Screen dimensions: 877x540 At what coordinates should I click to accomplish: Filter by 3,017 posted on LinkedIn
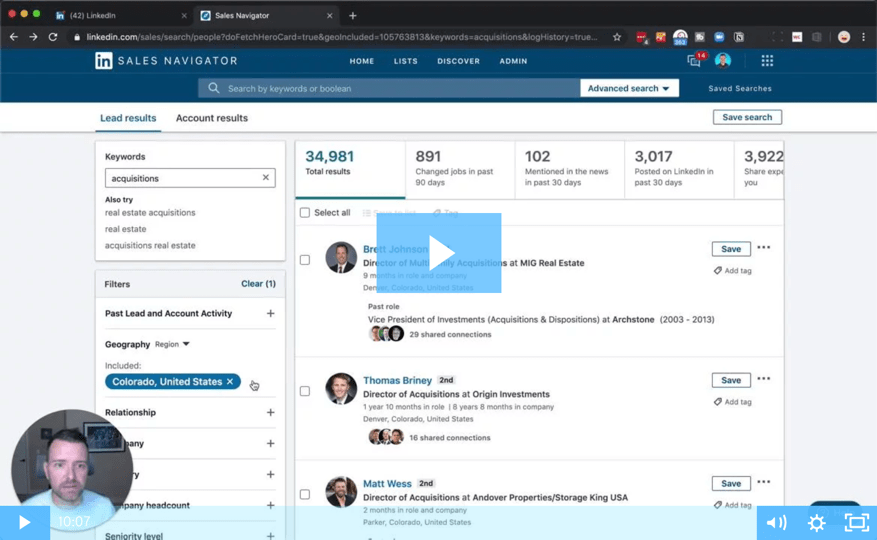[x=679, y=169]
